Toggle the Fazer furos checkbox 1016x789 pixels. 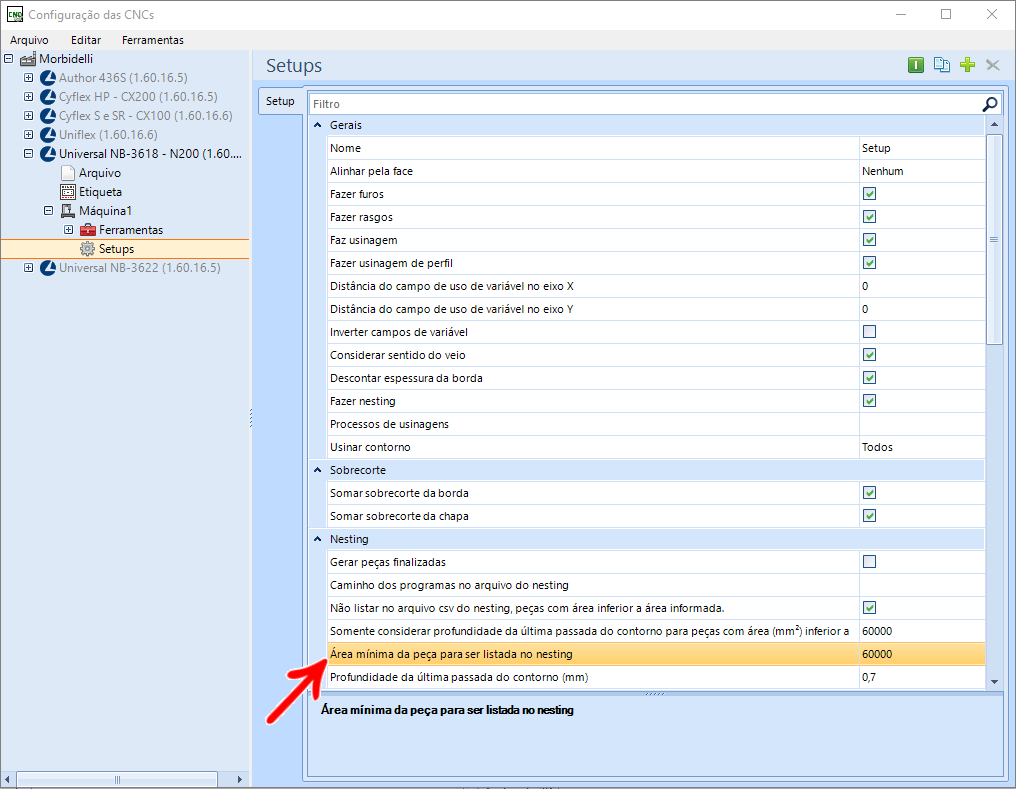[x=870, y=194]
